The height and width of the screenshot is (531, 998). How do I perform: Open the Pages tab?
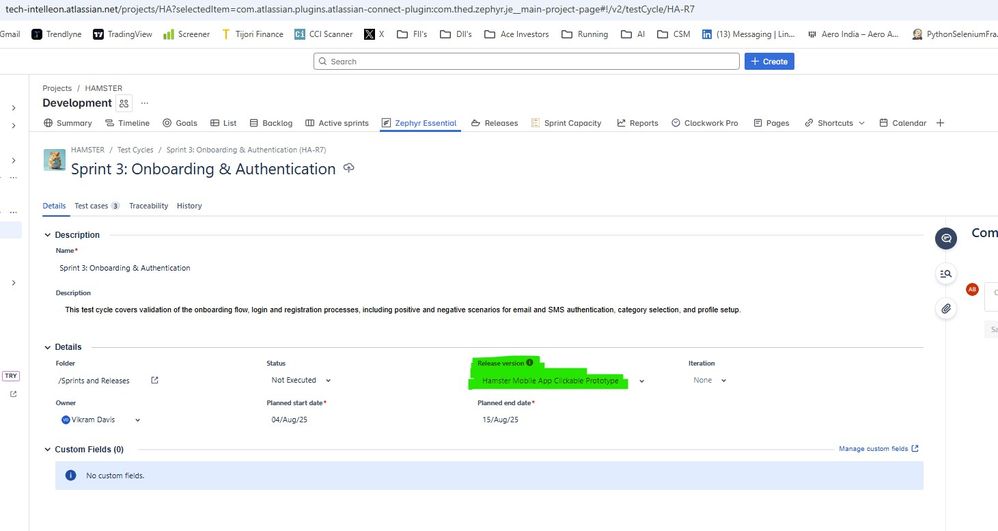point(771,123)
